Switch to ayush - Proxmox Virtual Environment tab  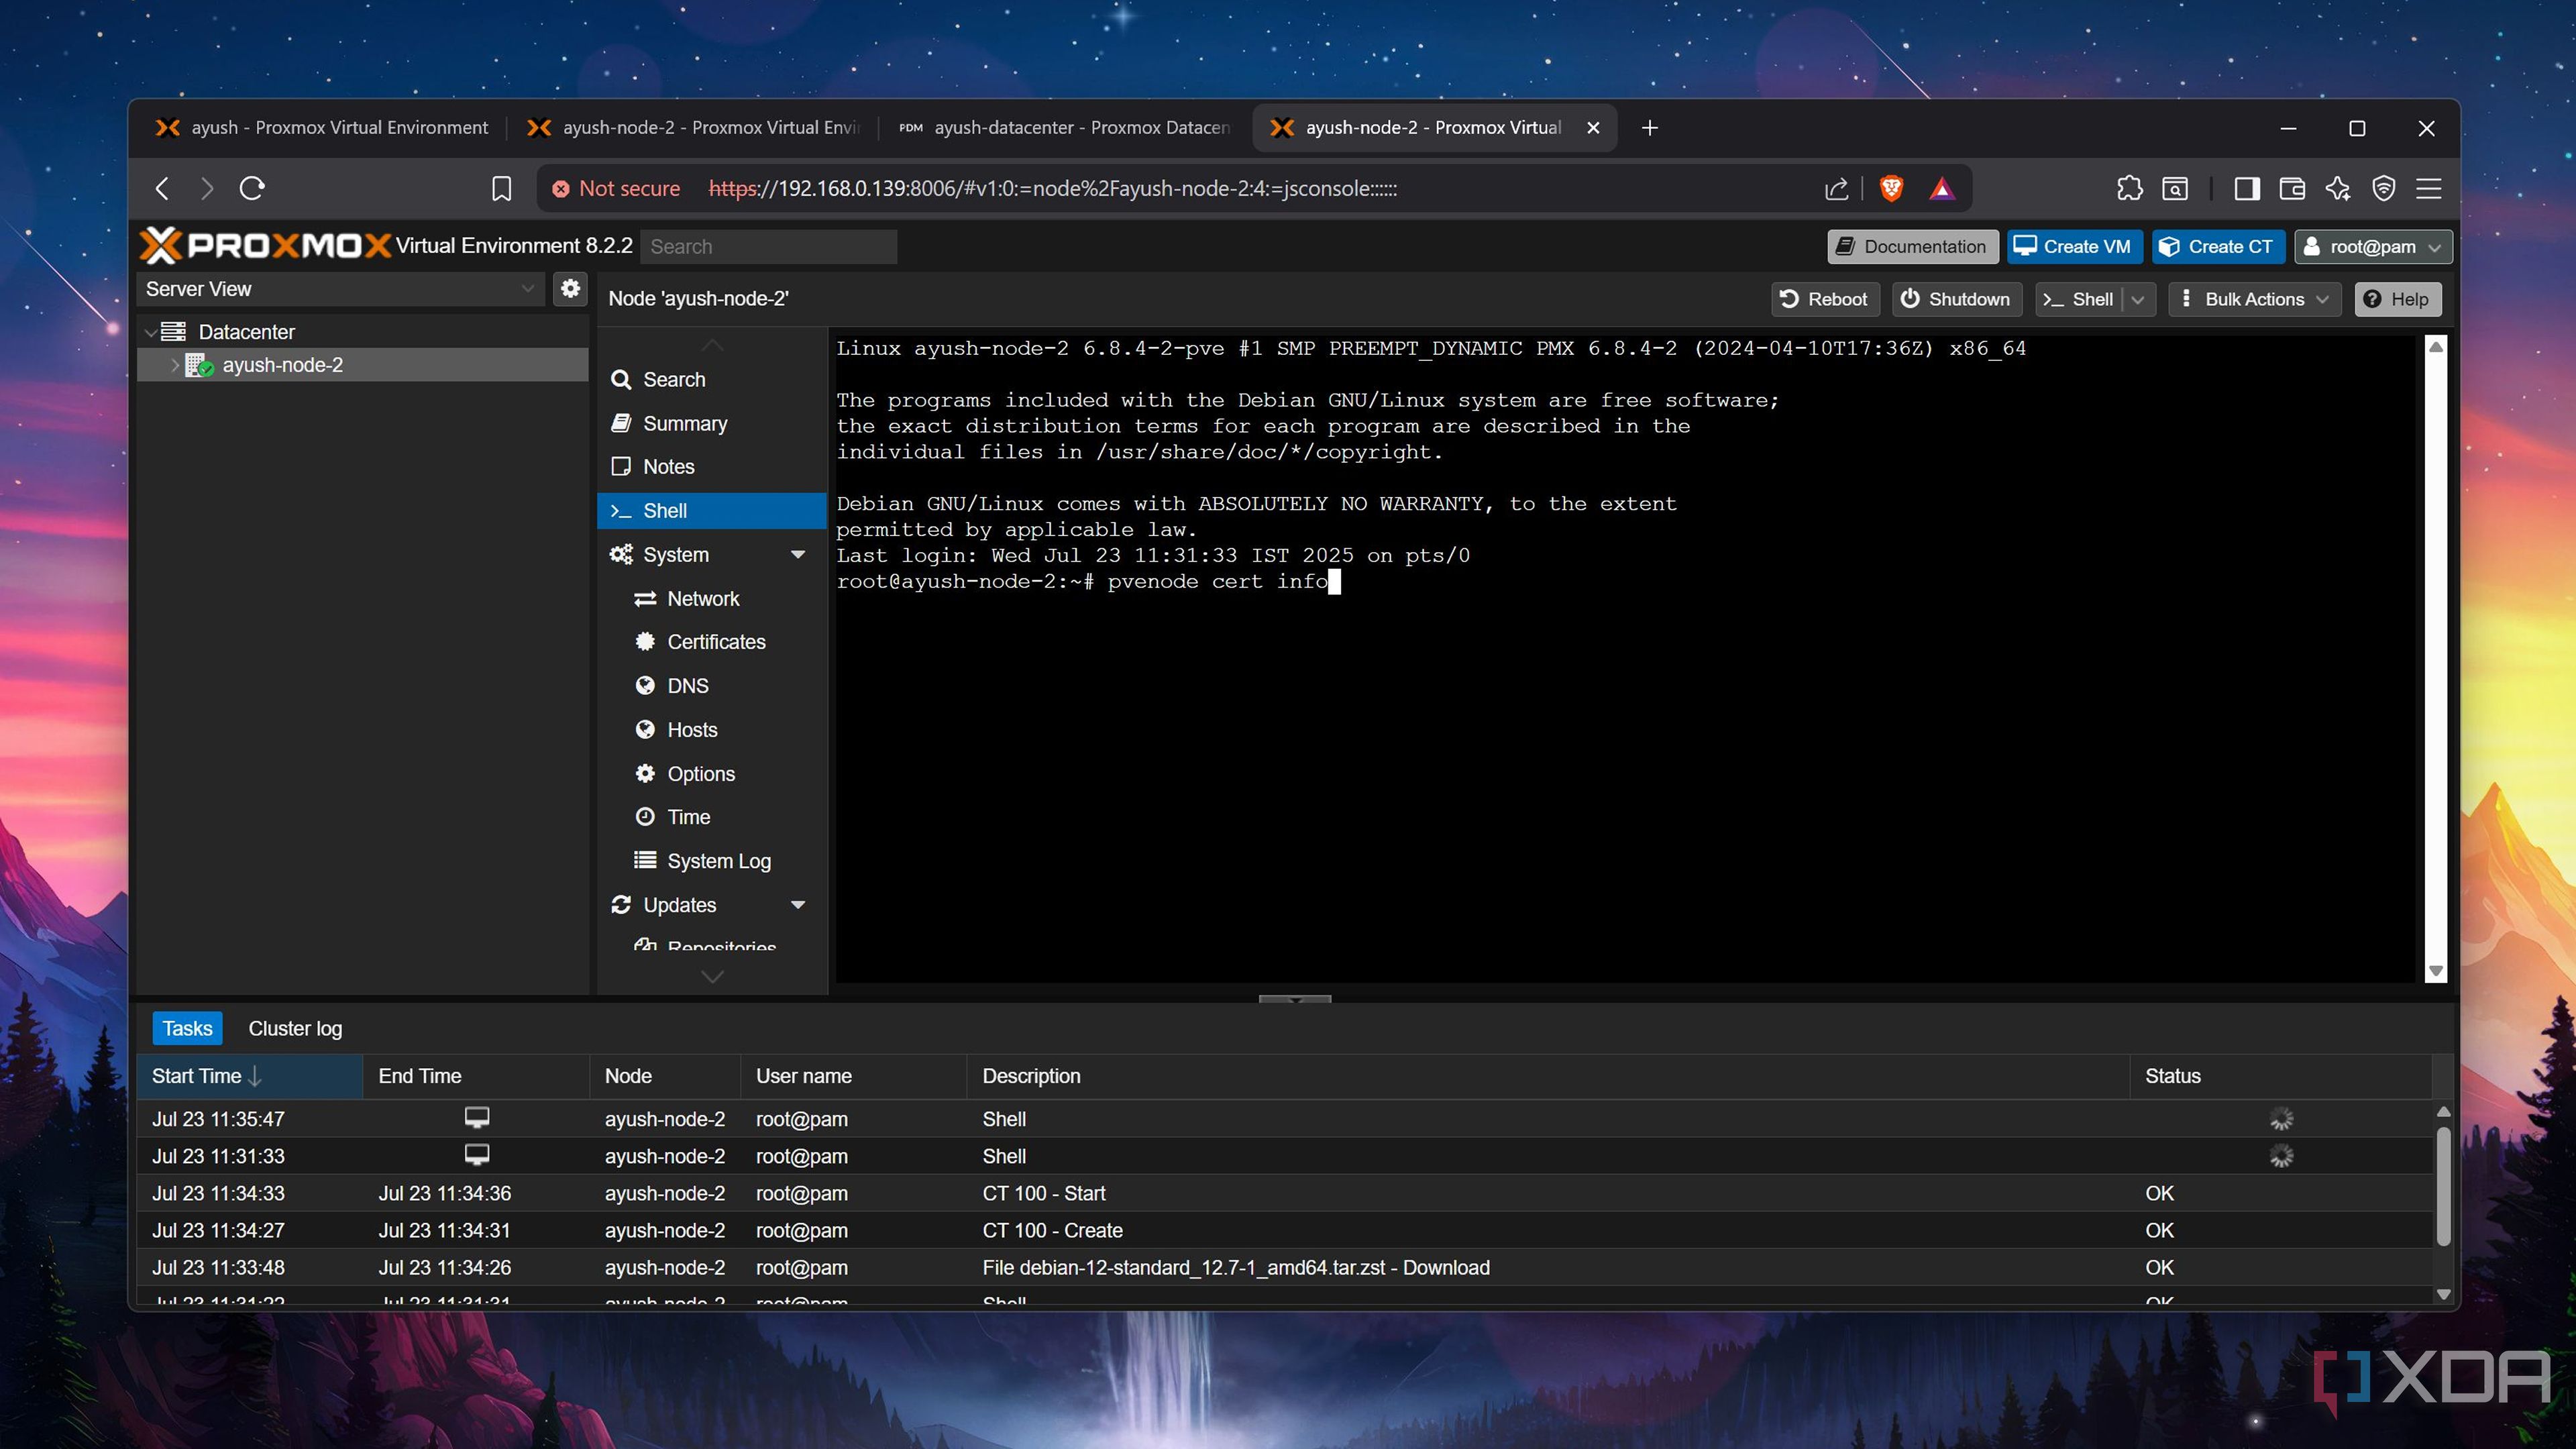click(322, 128)
